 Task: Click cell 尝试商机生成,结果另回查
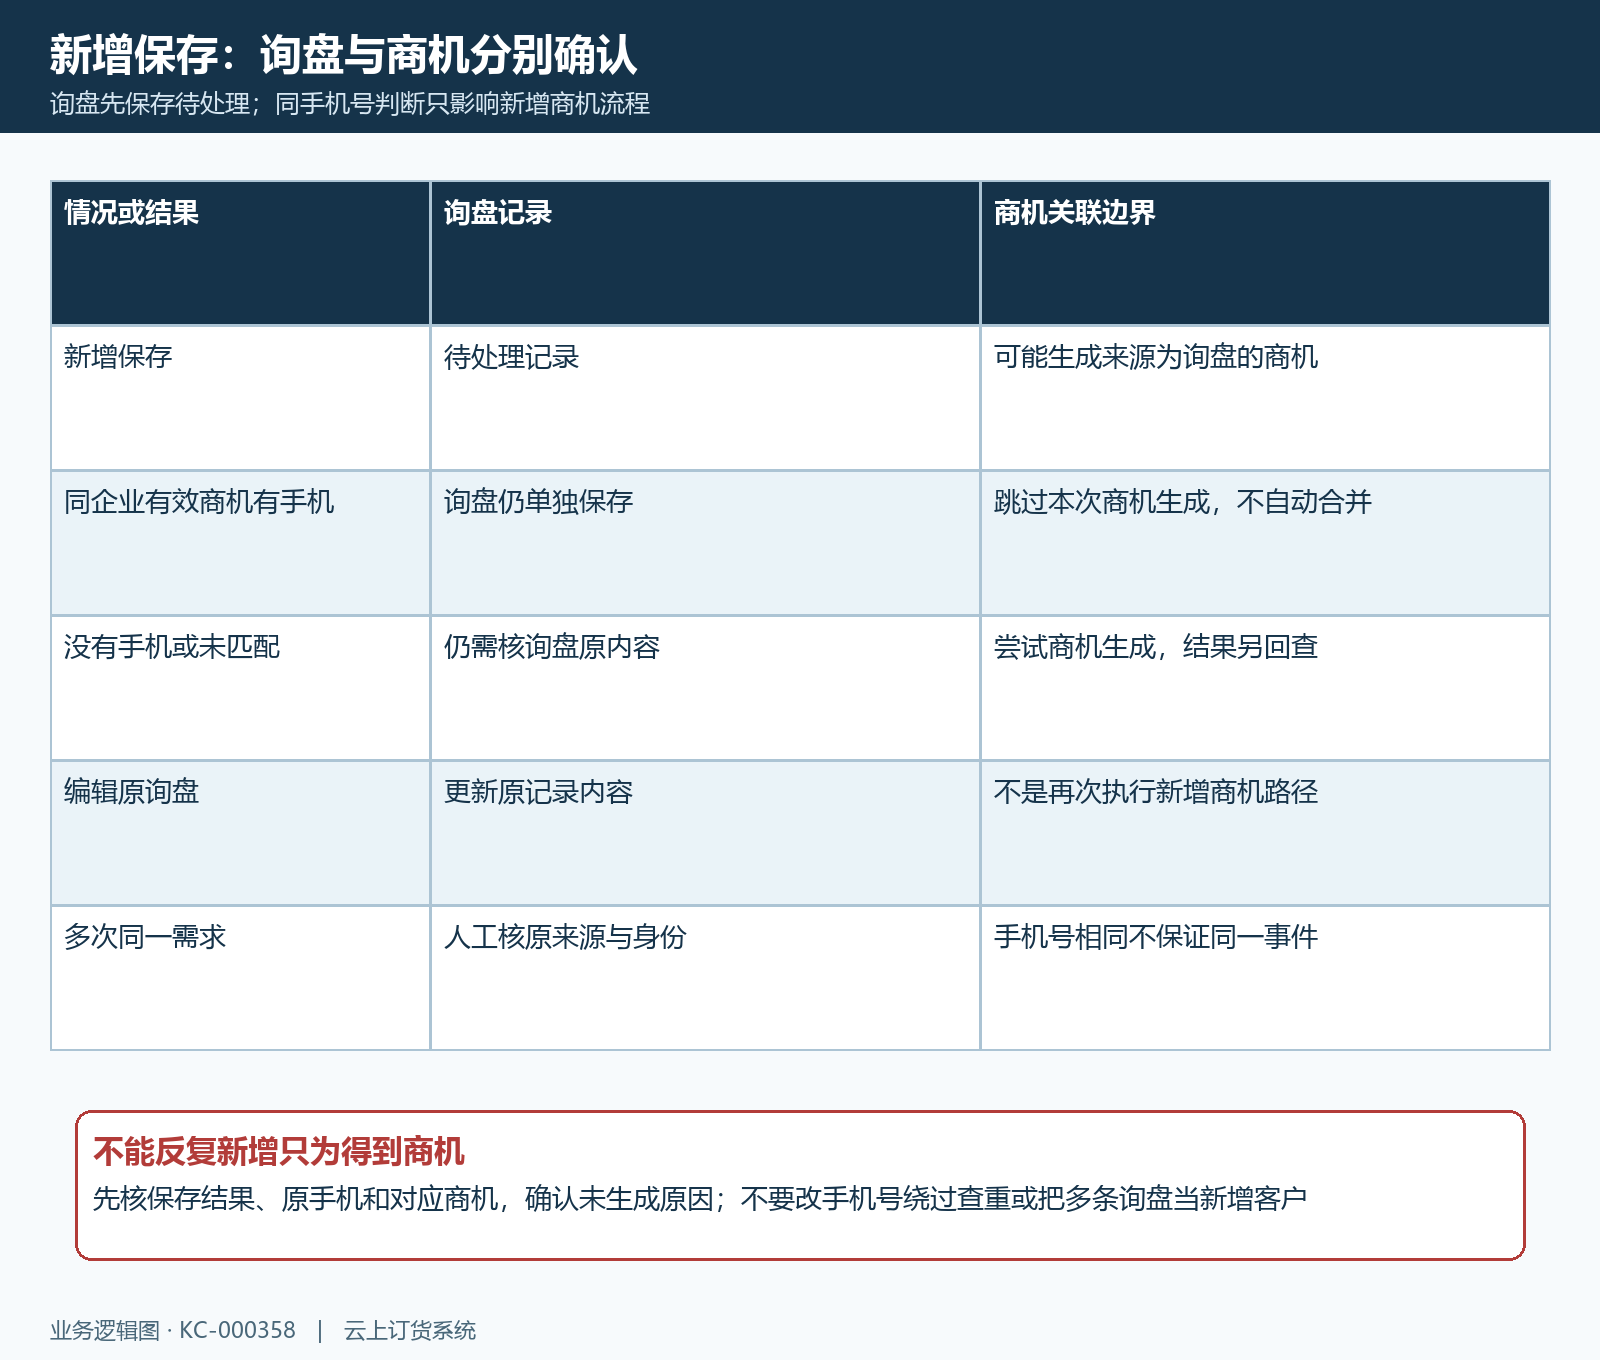point(1265,688)
